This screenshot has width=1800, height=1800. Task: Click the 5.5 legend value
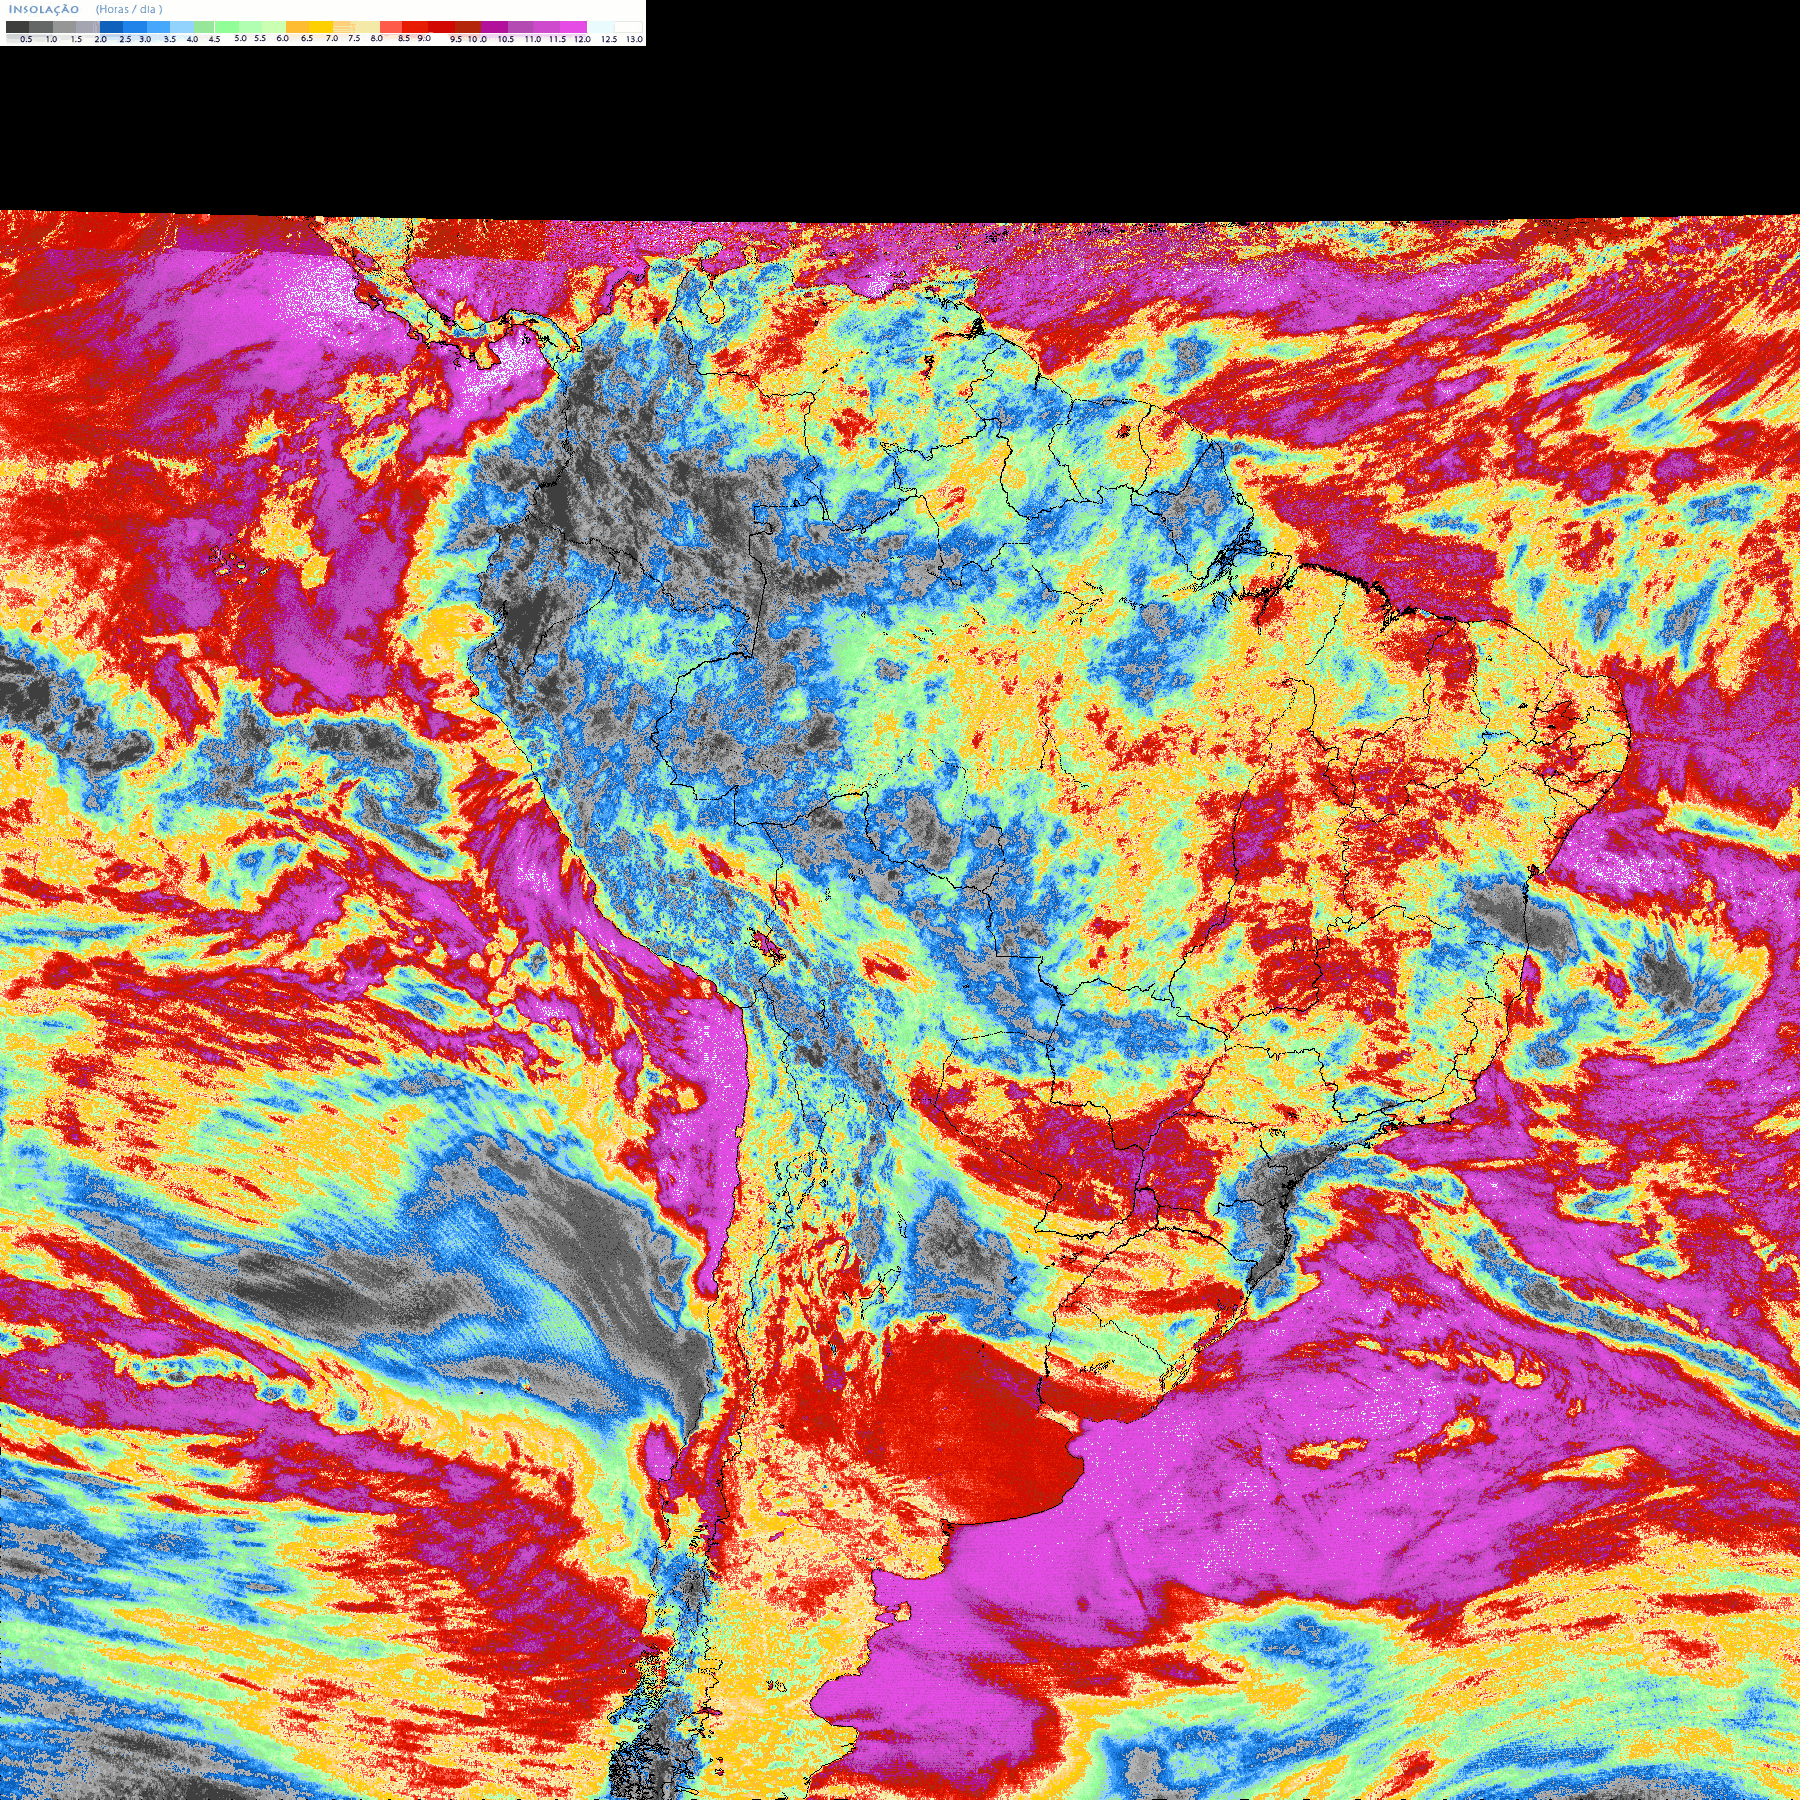point(260,38)
